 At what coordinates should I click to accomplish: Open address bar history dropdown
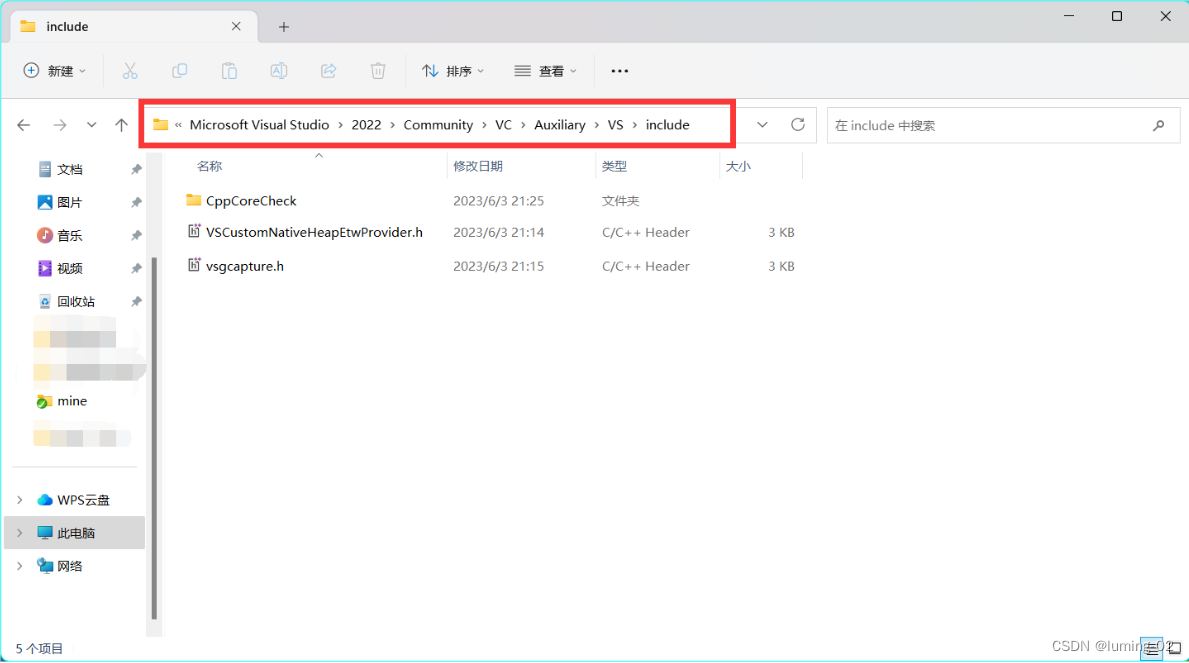[762, 124]
